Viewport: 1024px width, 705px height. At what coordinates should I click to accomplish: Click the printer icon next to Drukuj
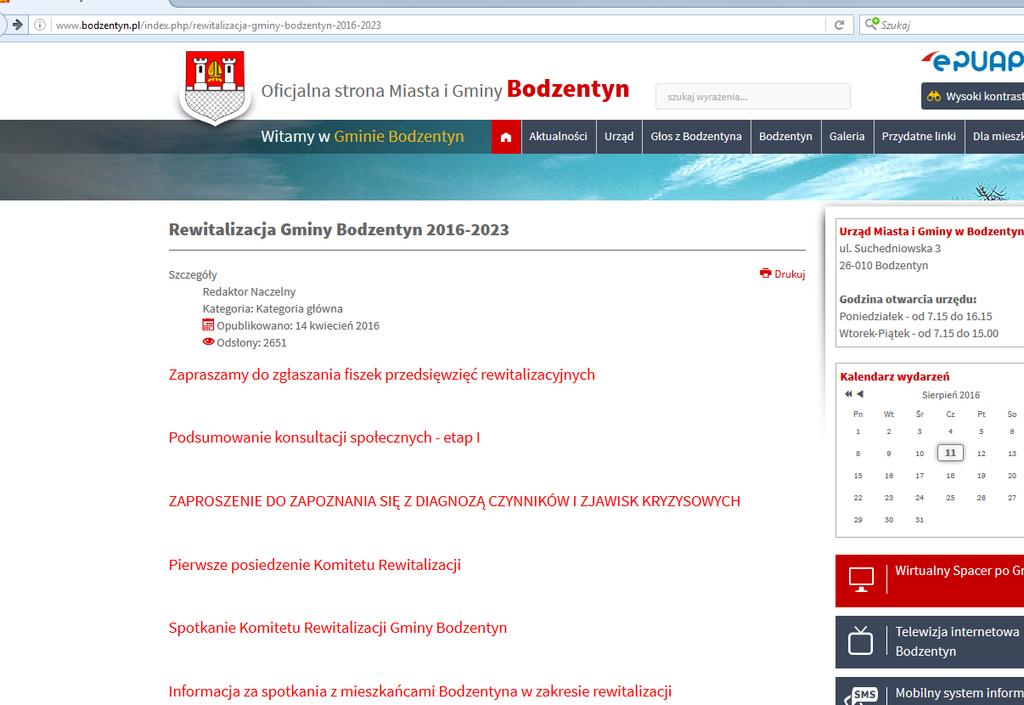(765, 274)
